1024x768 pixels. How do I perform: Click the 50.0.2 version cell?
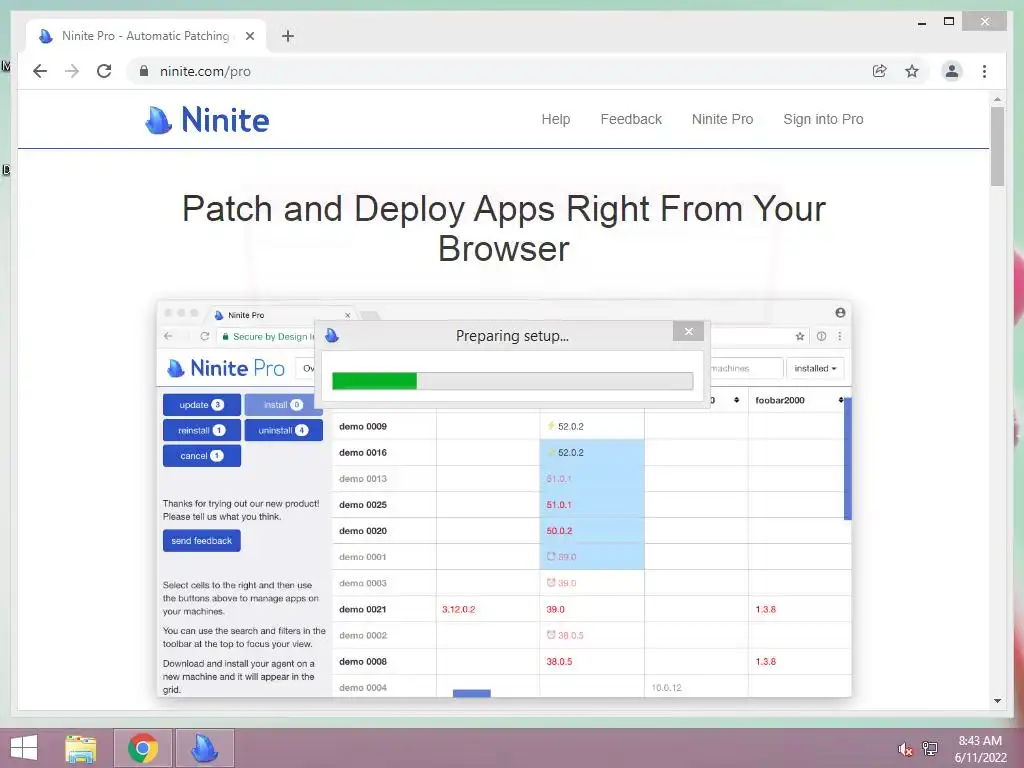coord(559,531)
